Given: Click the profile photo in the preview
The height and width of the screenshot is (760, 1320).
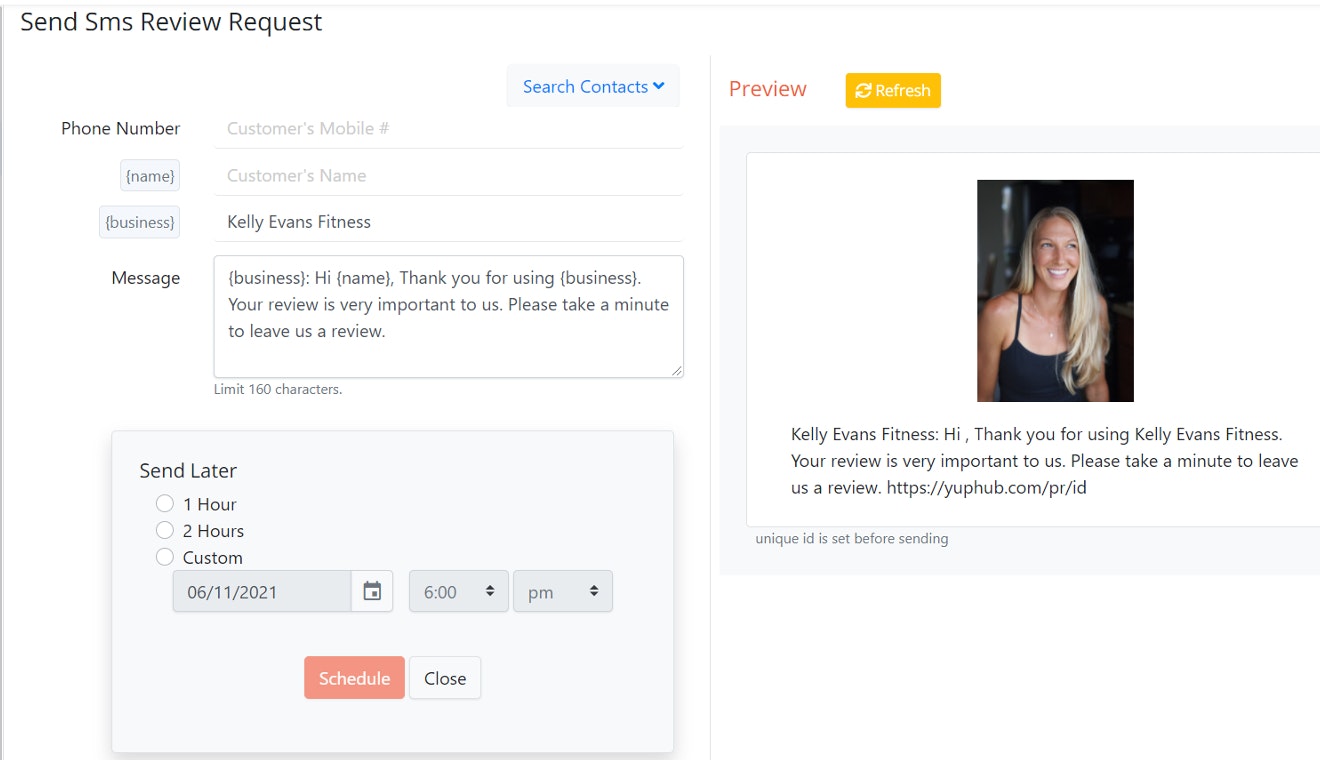Looking at the screenshot, I should [x=1055, y=291].
